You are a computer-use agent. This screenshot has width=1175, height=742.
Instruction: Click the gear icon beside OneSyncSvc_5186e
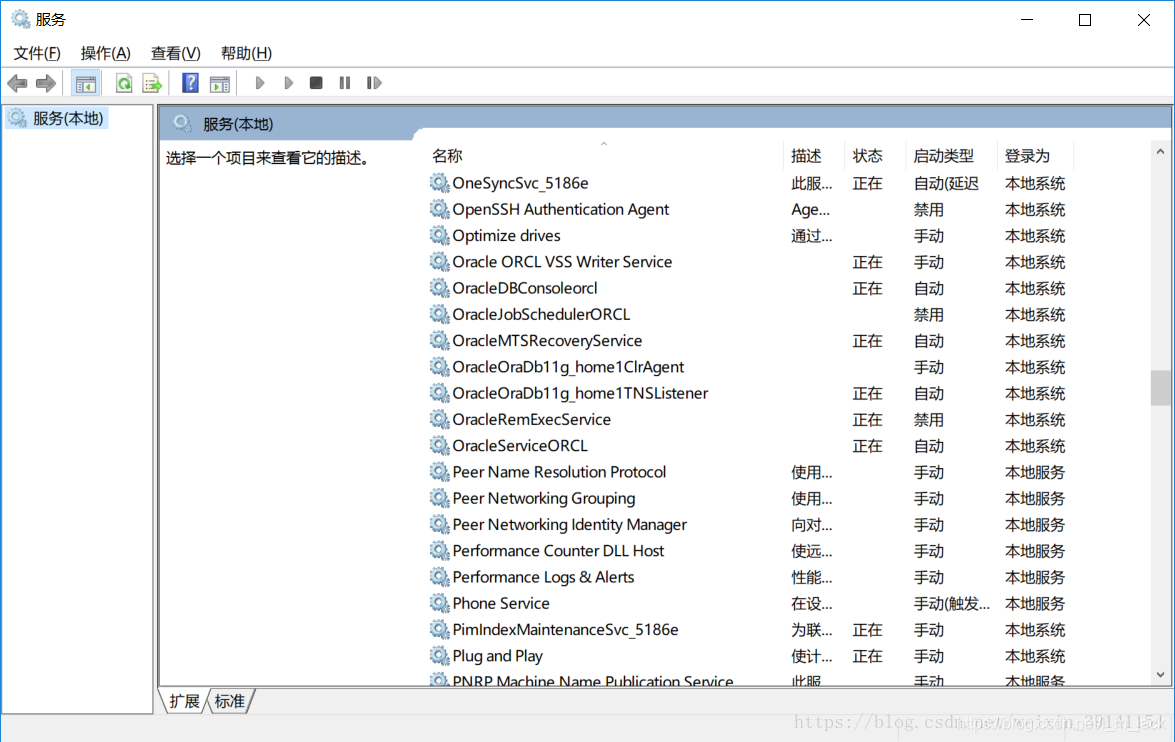[x=439, y=183]
